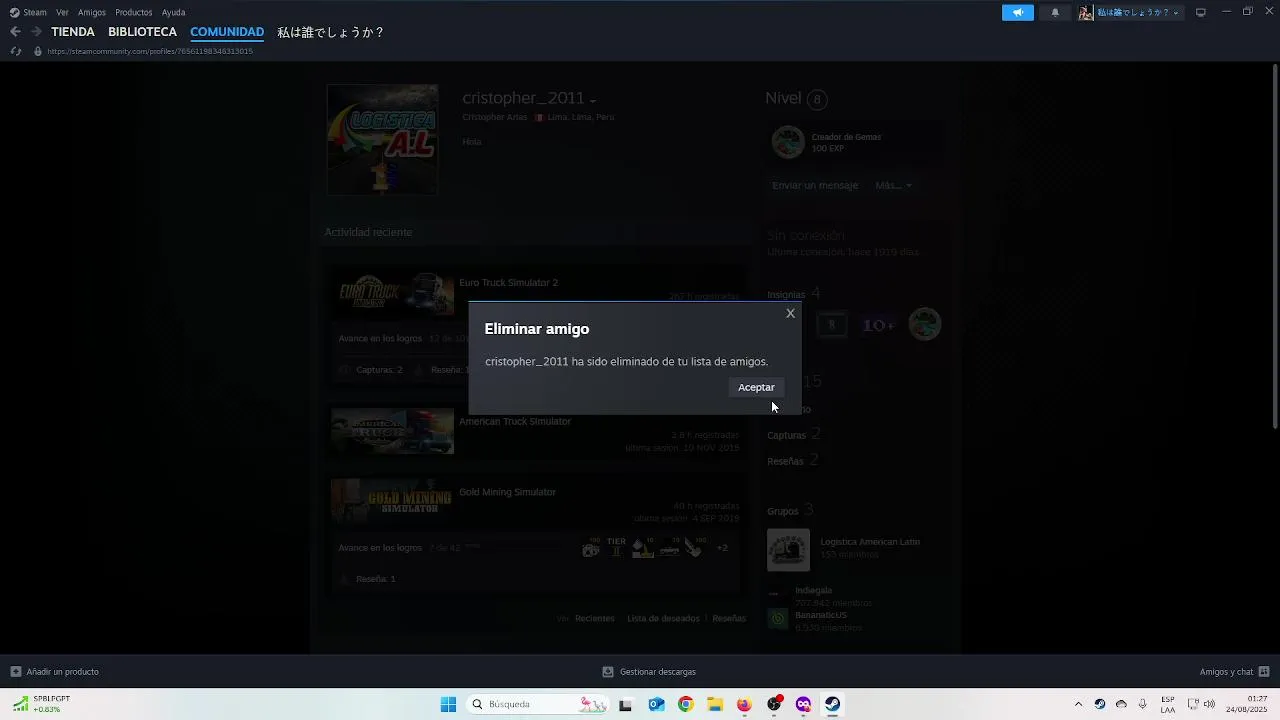
Task: Click the 10+ badge icon
Action: [878, 325]
